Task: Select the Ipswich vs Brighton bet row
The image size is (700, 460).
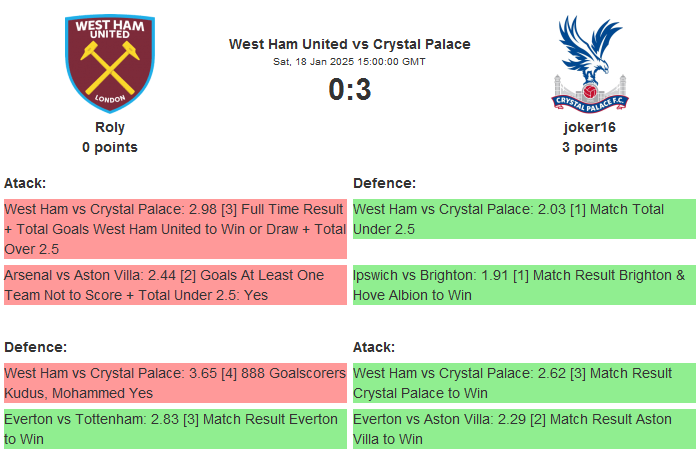Action: 523,285
